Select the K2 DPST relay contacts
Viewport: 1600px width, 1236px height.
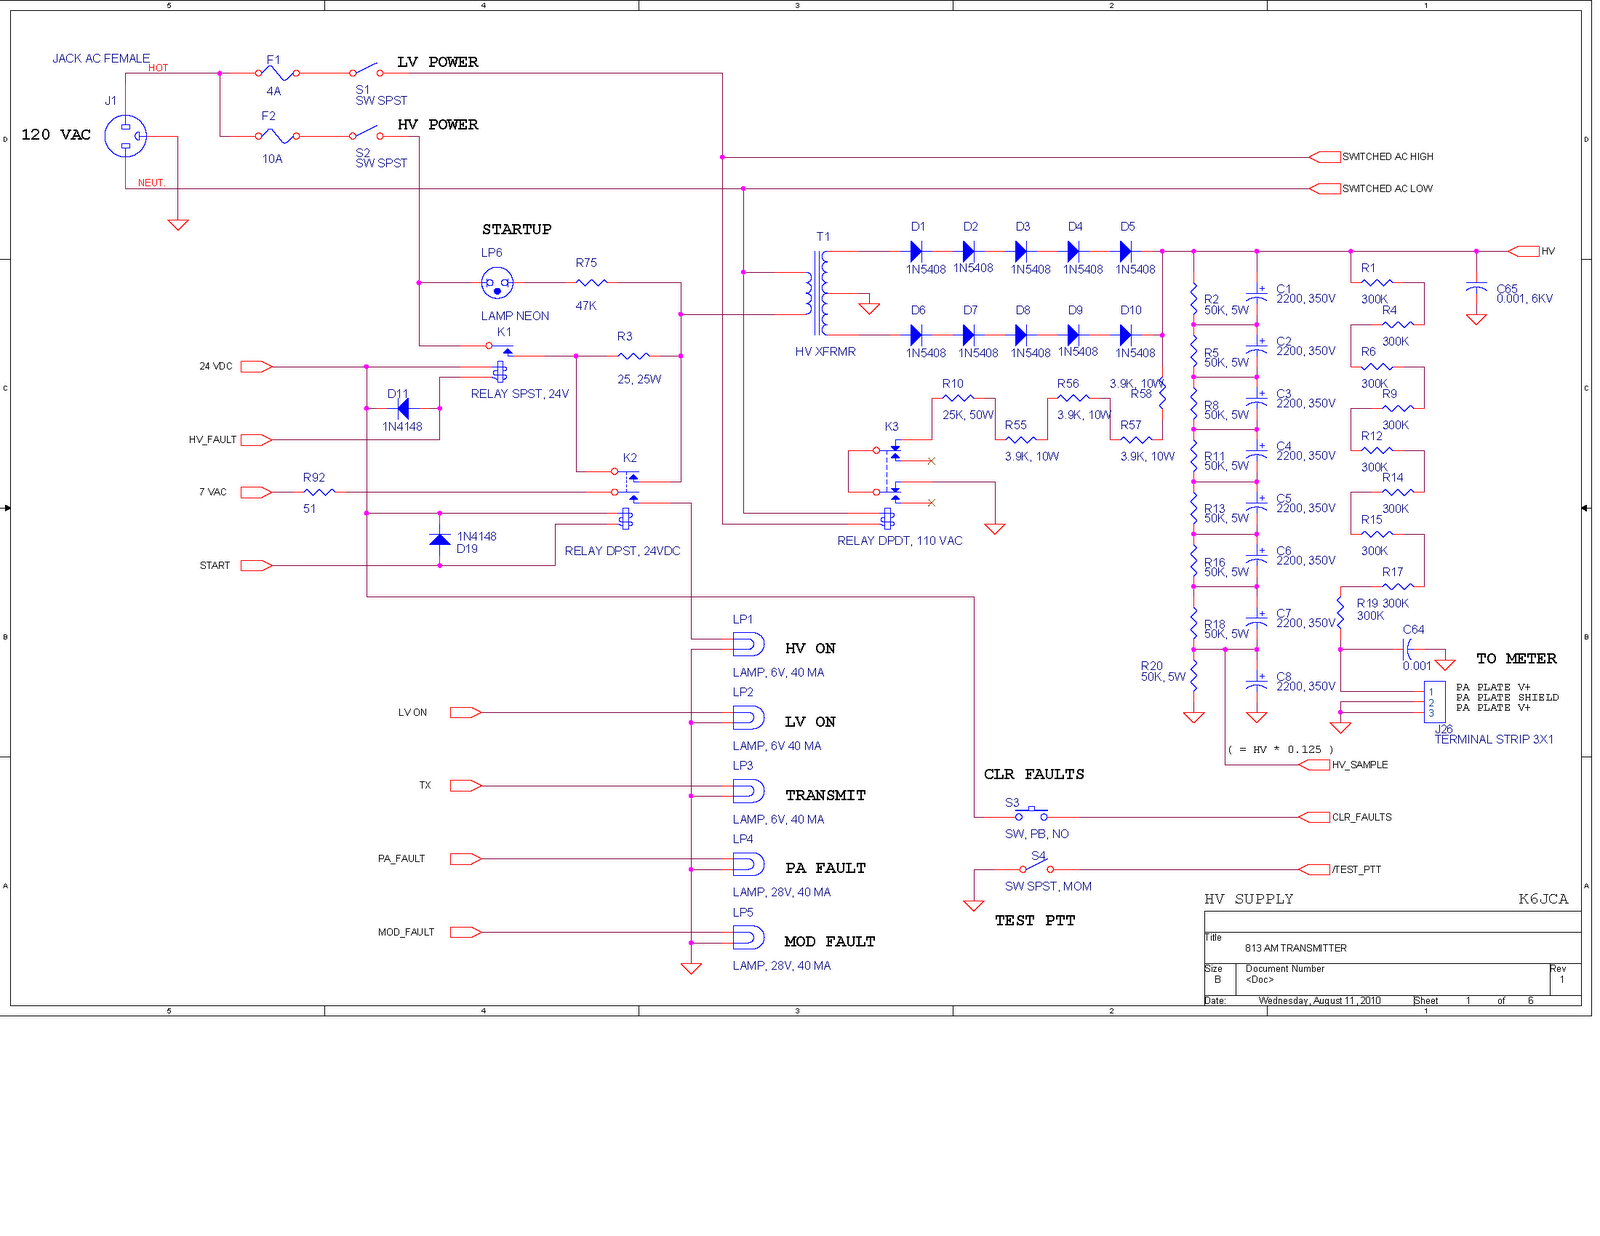click(627, 483)
